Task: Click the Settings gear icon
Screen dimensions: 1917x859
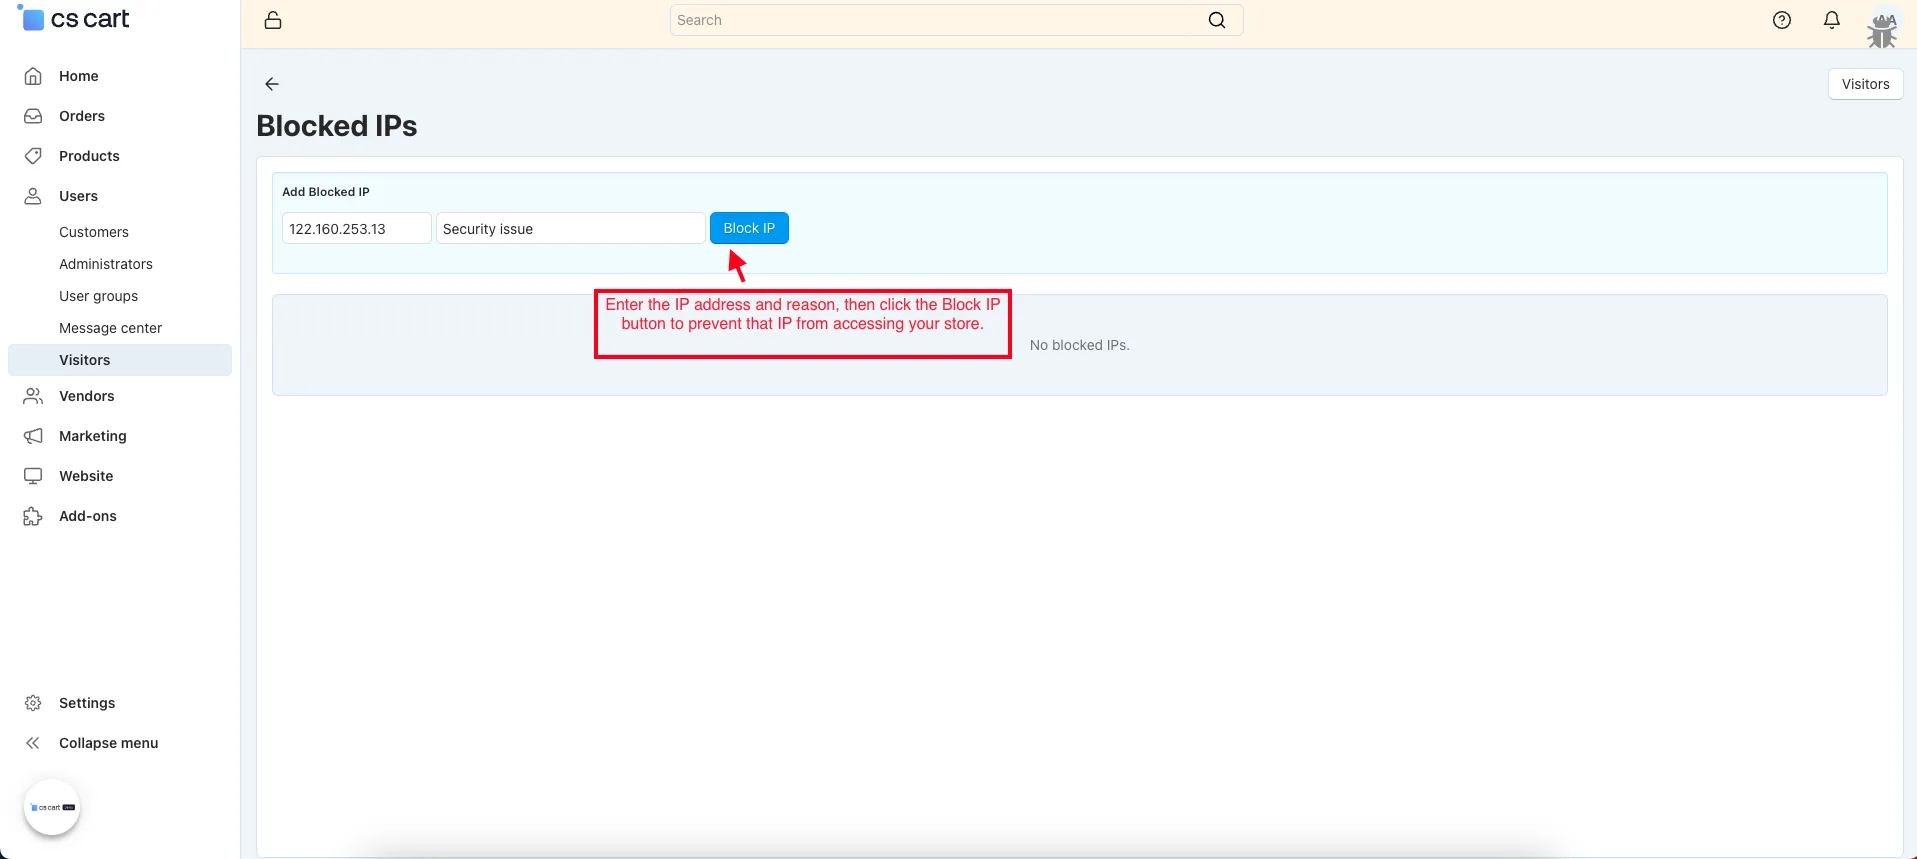Action: pyautogui.click(x=33, y=703)
